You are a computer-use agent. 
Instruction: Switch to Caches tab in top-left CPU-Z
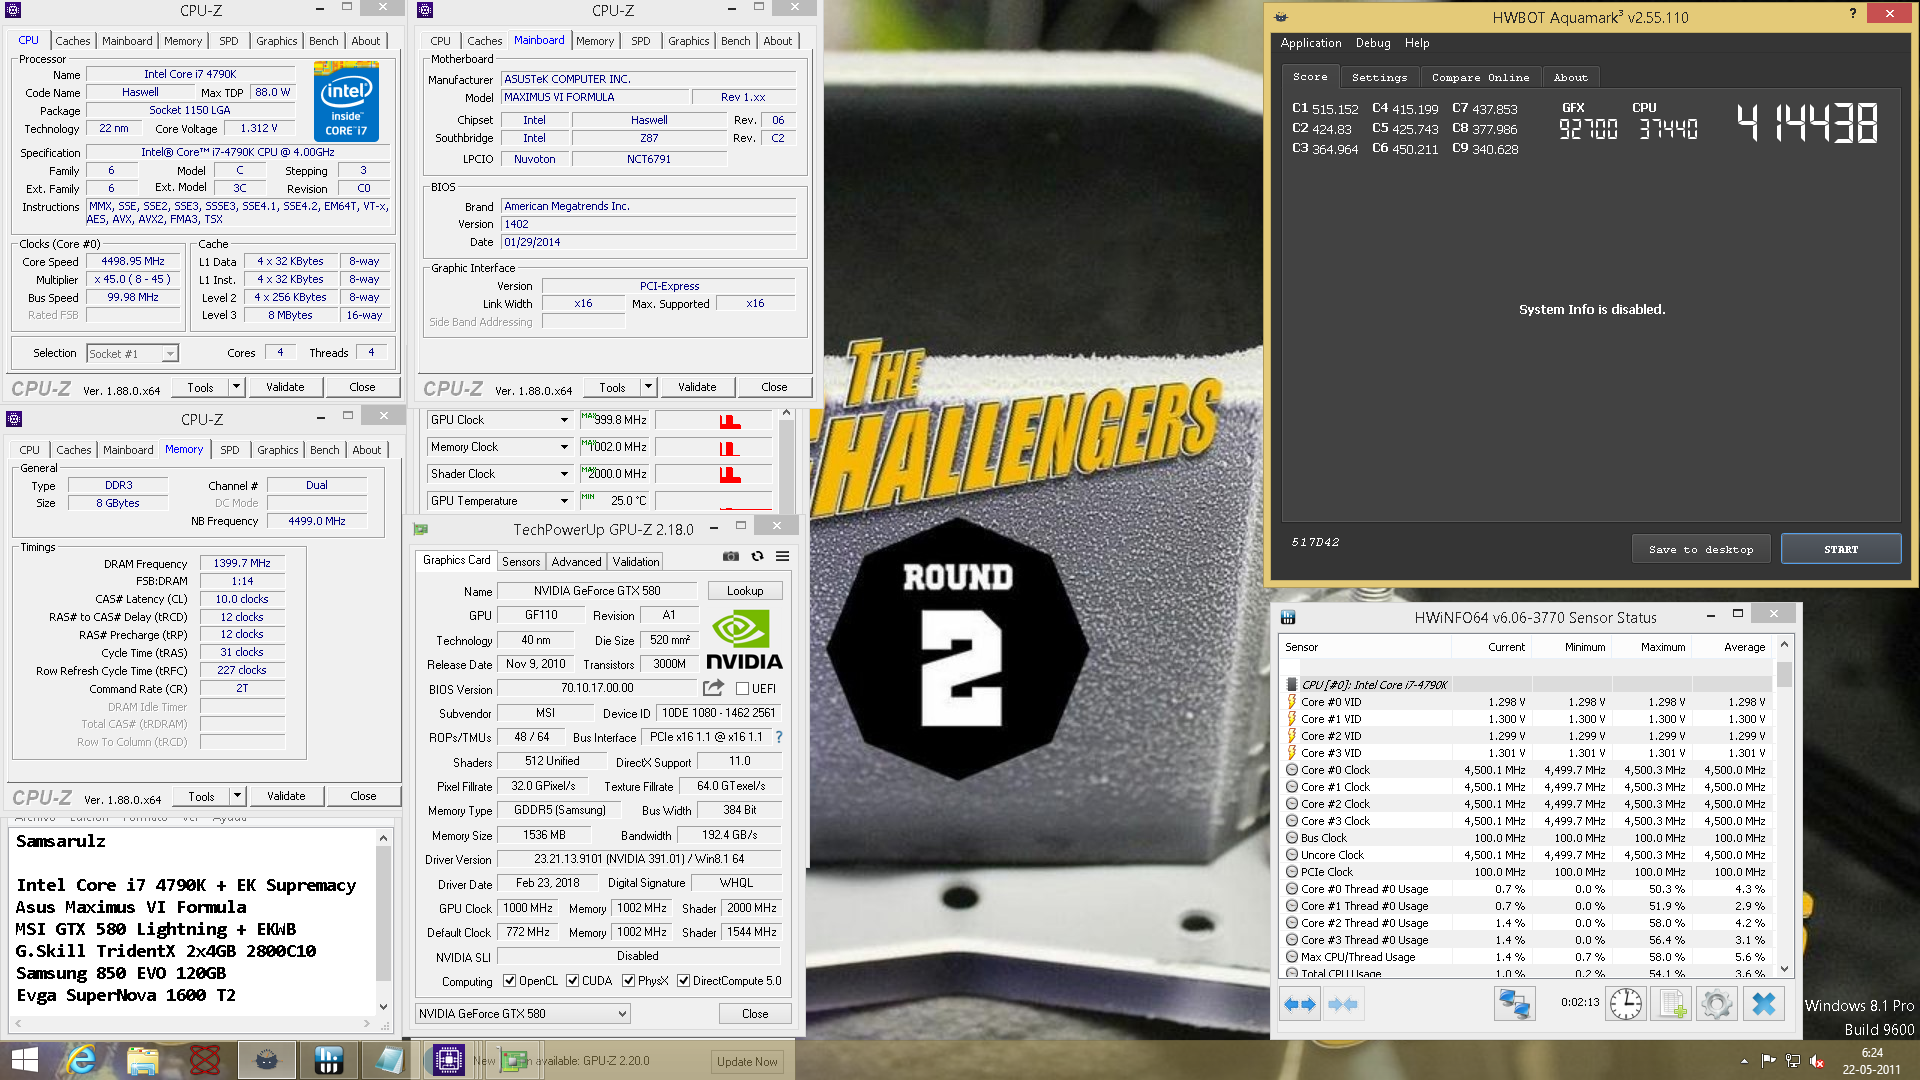[73, 41]
